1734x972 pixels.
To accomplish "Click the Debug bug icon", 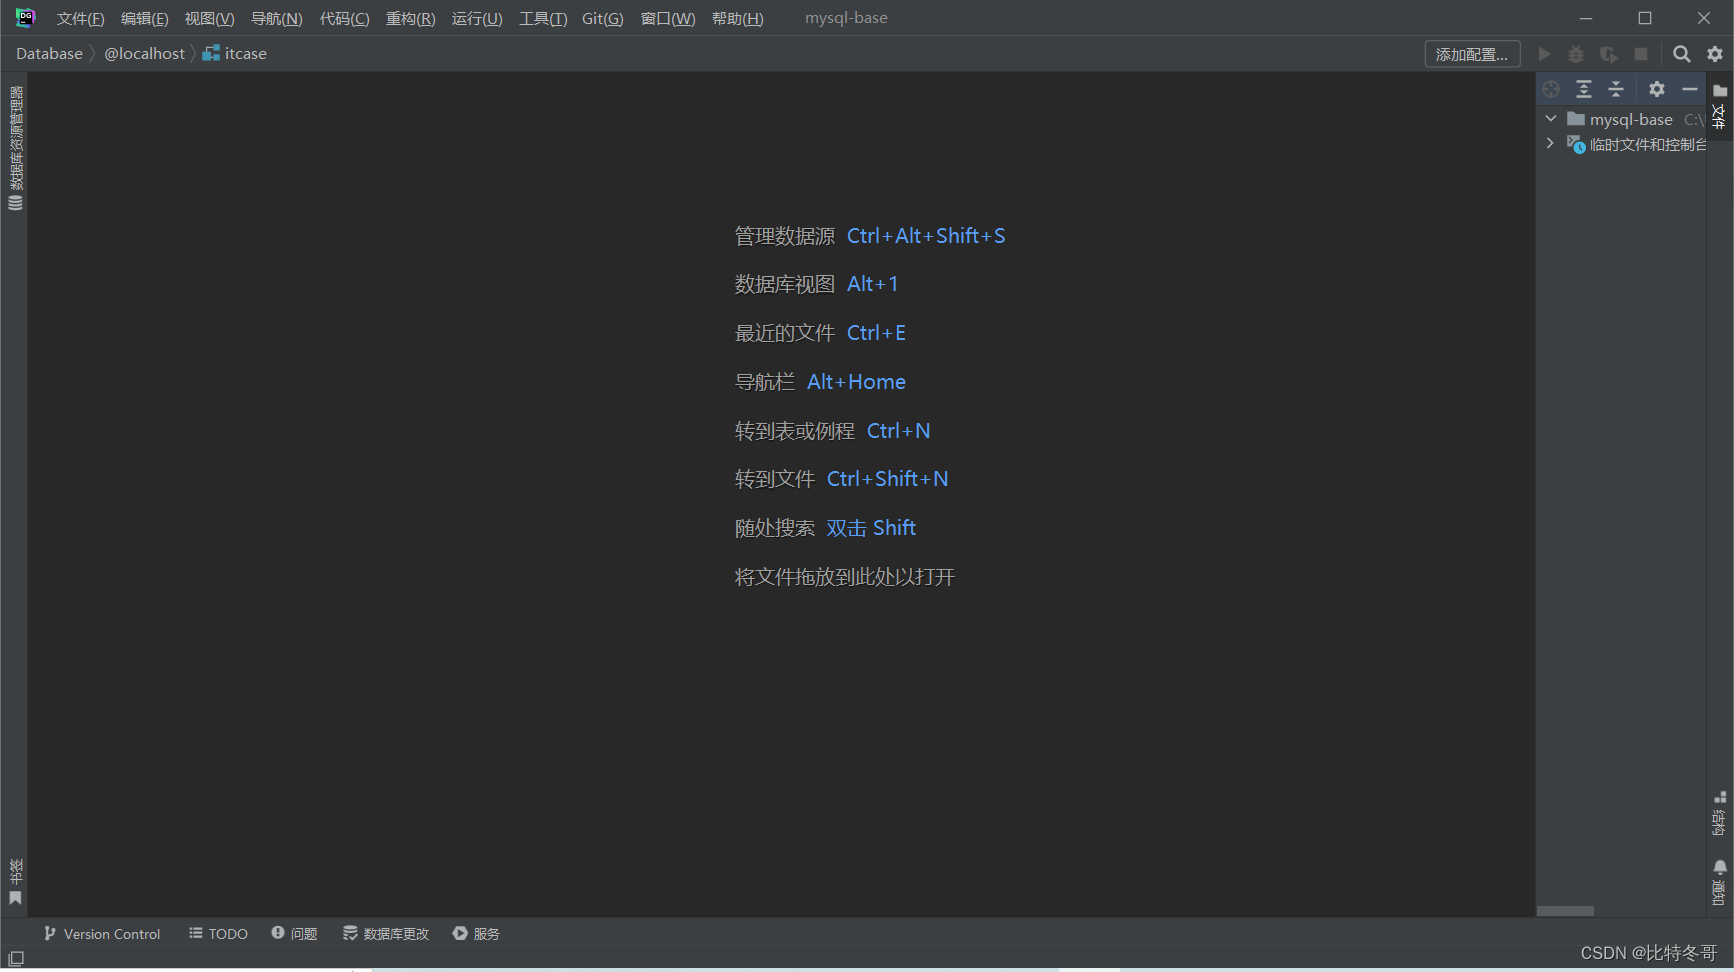I will (x=1576, y=54).
